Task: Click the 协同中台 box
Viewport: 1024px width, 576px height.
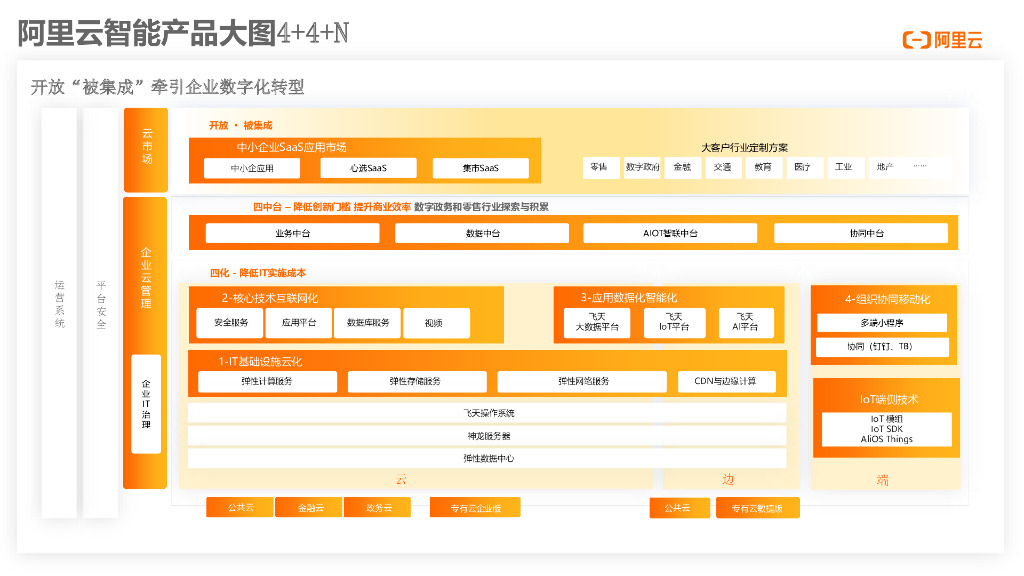Action: click(x=860, y=233)
